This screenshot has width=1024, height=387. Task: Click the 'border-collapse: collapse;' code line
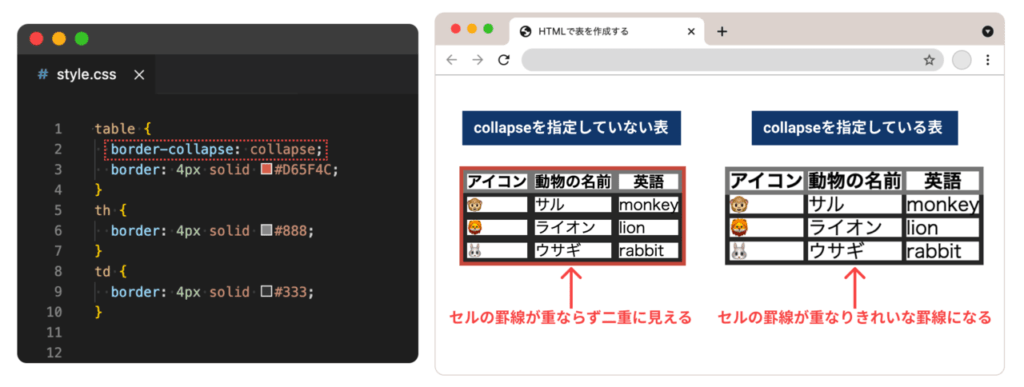click(216, 149)
